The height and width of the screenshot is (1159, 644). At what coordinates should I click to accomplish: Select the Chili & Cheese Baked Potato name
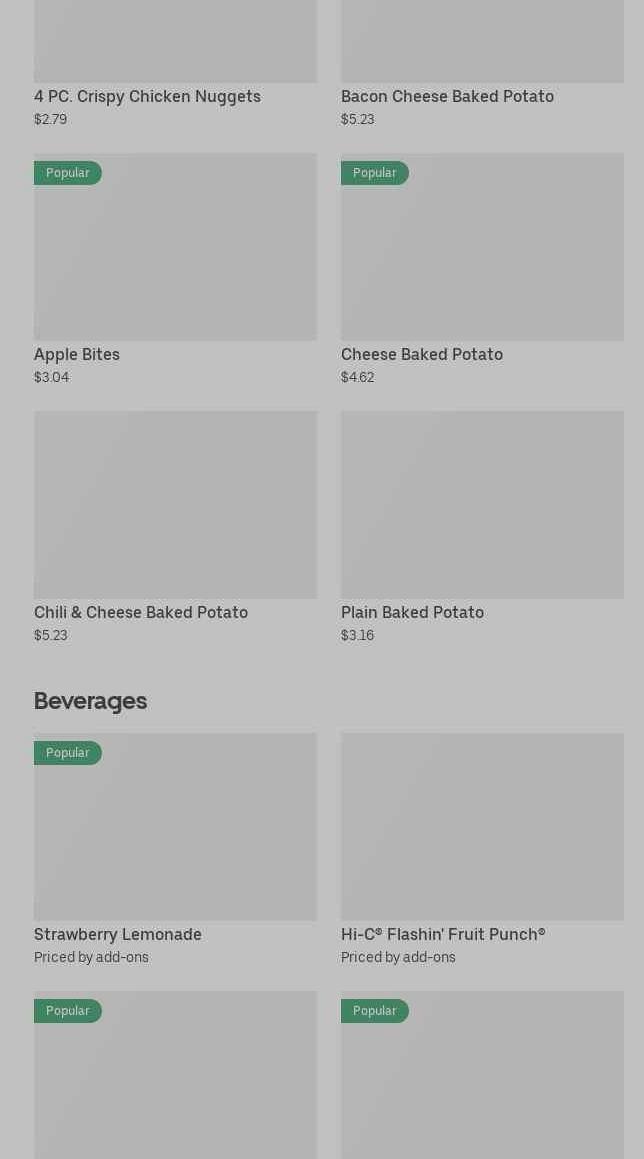click(141, 613)
